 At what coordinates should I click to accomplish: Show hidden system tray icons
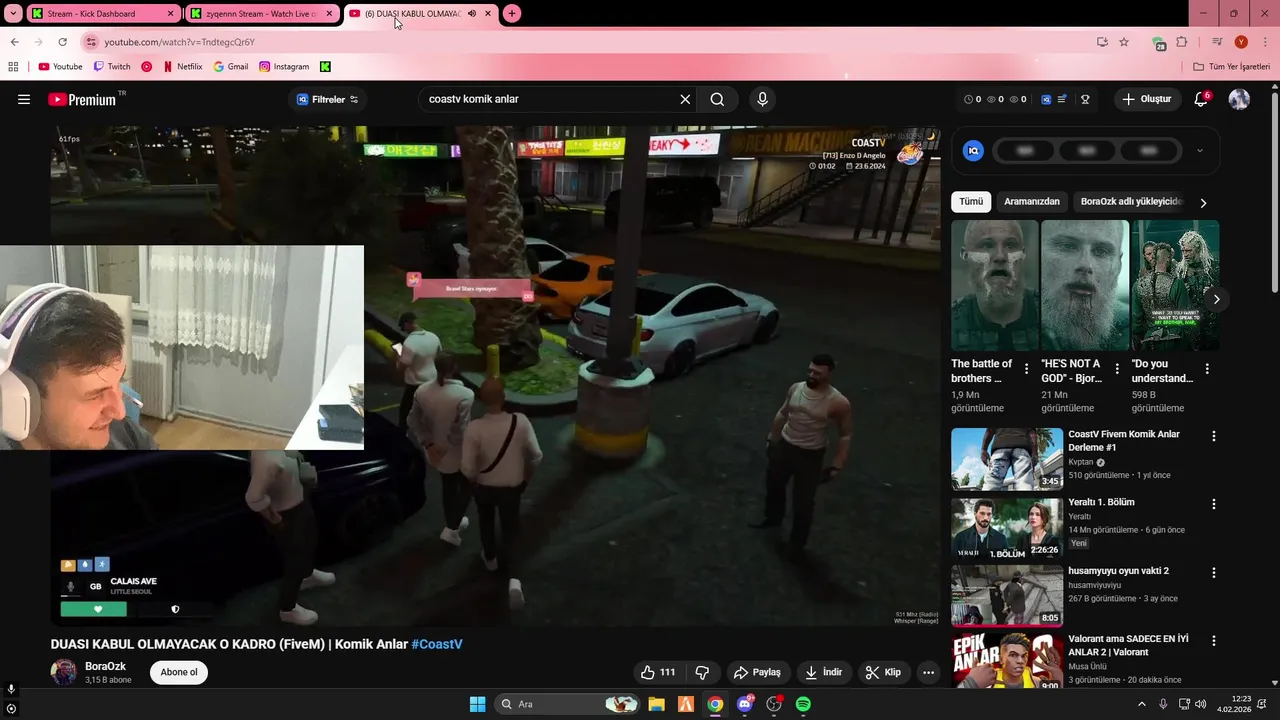click(1141, 704)
